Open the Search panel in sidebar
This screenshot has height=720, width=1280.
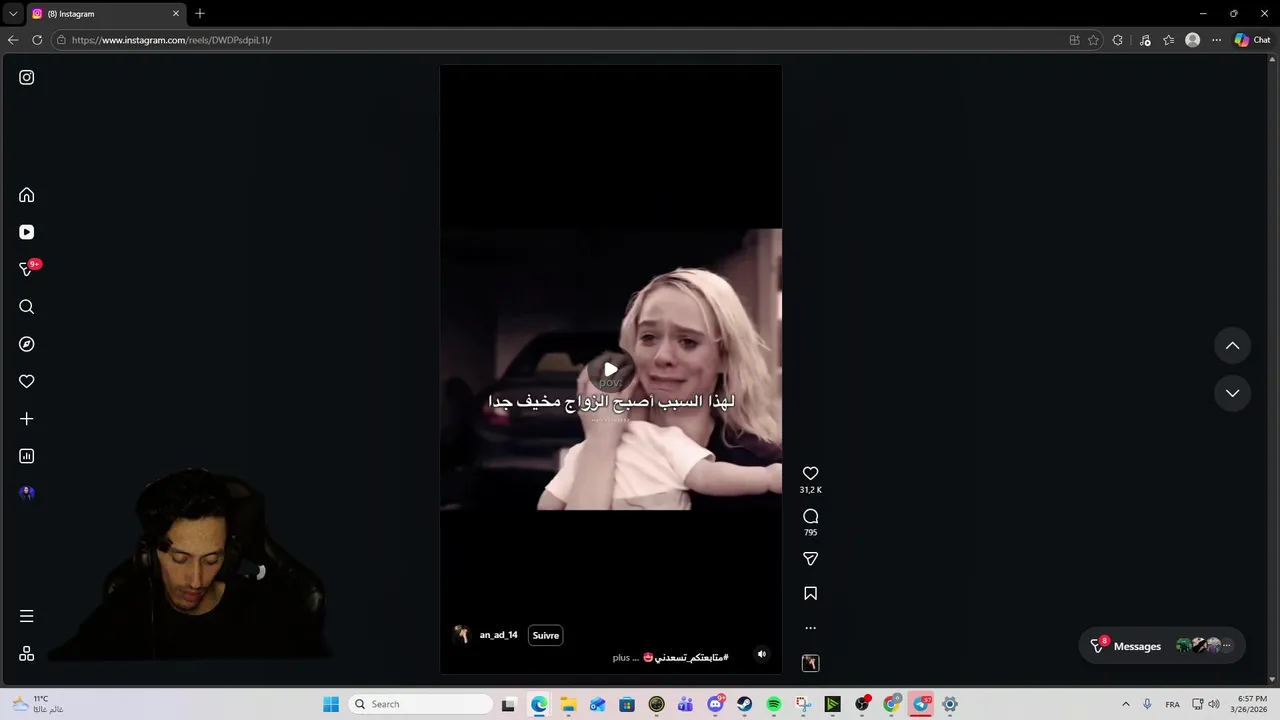(27, 307)
